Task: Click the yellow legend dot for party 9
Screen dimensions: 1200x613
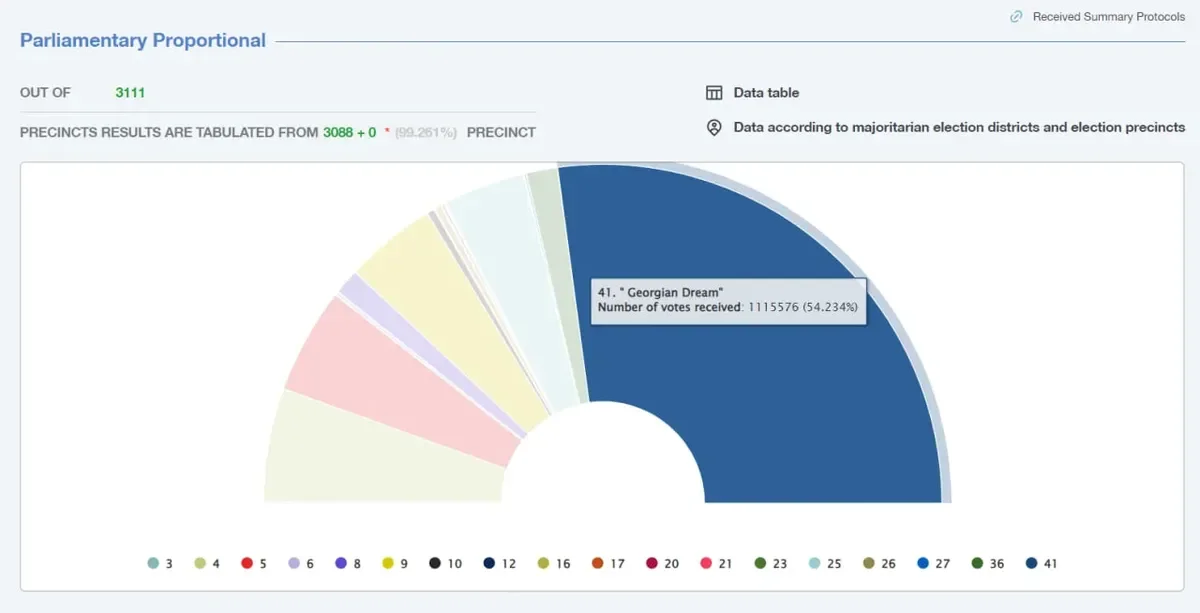Action: pos(388,564)
